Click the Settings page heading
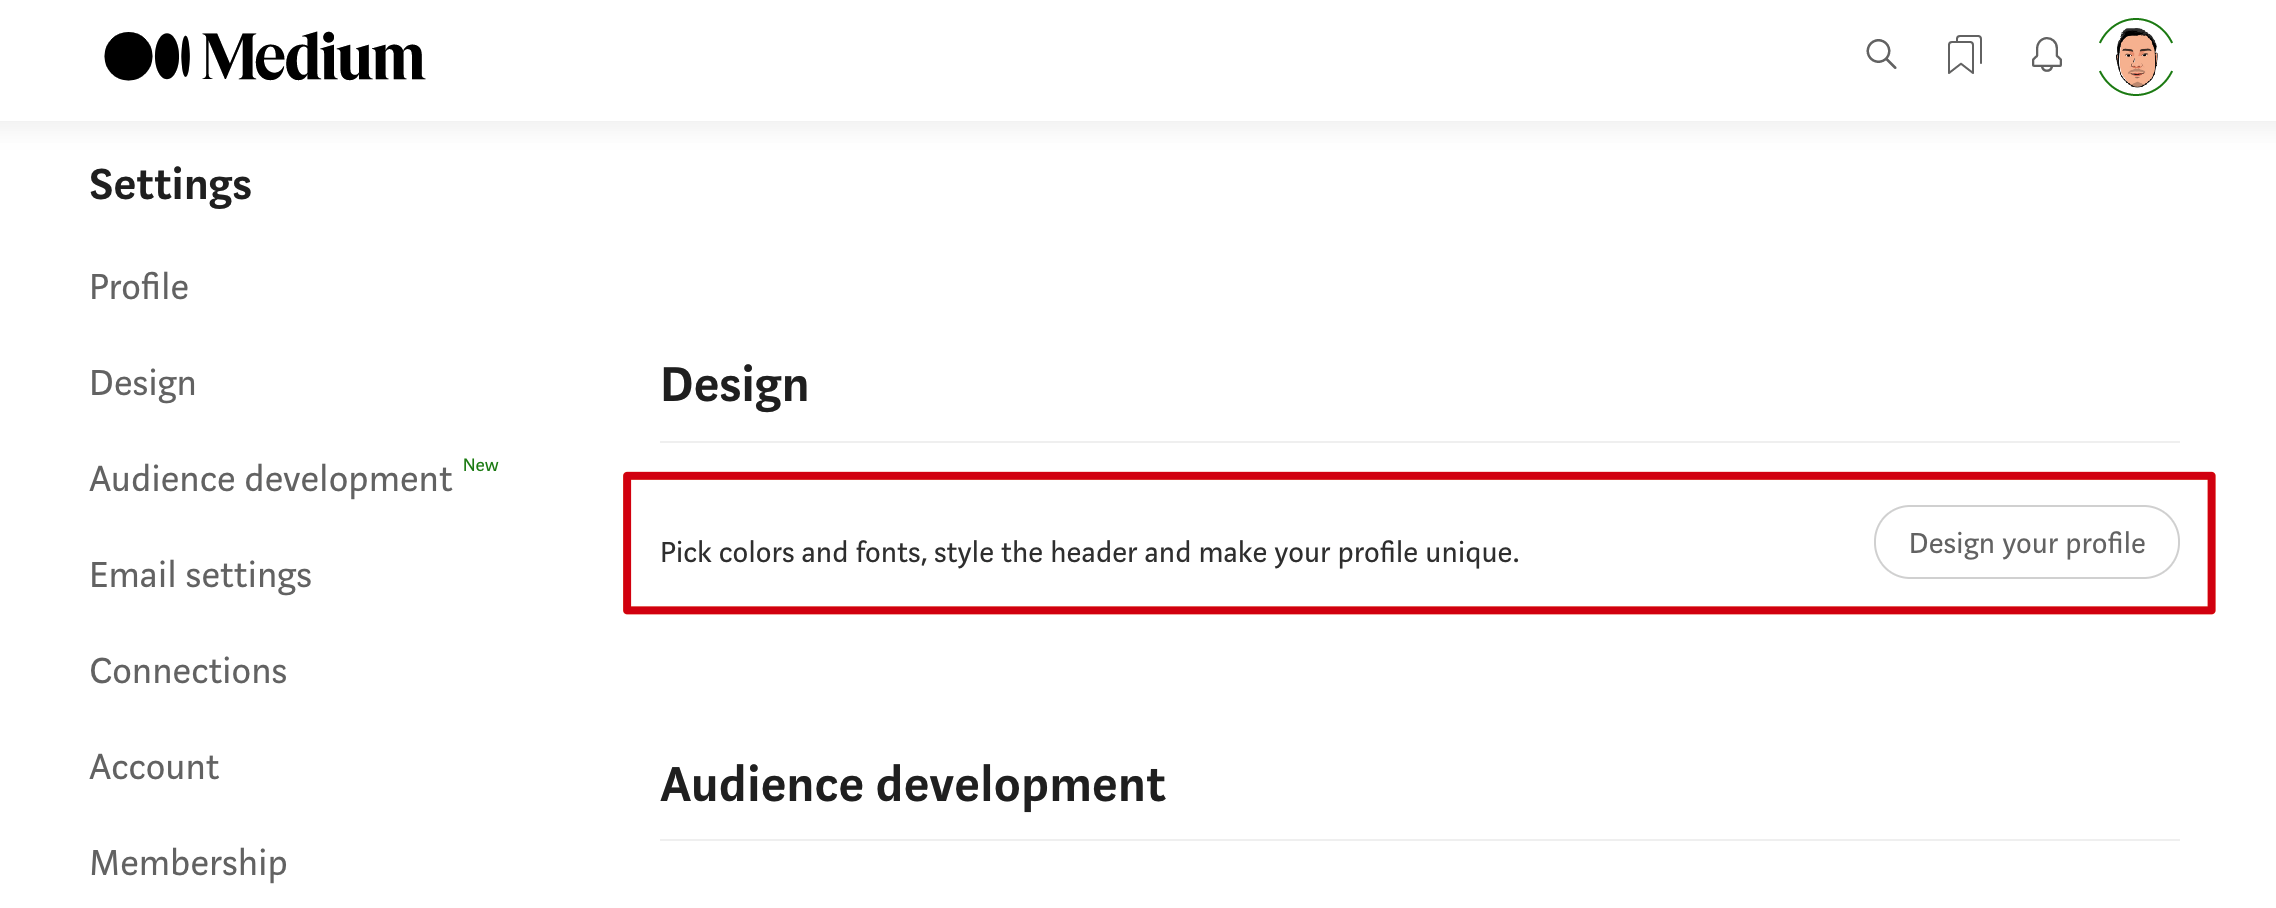 [x=171, y=185]
